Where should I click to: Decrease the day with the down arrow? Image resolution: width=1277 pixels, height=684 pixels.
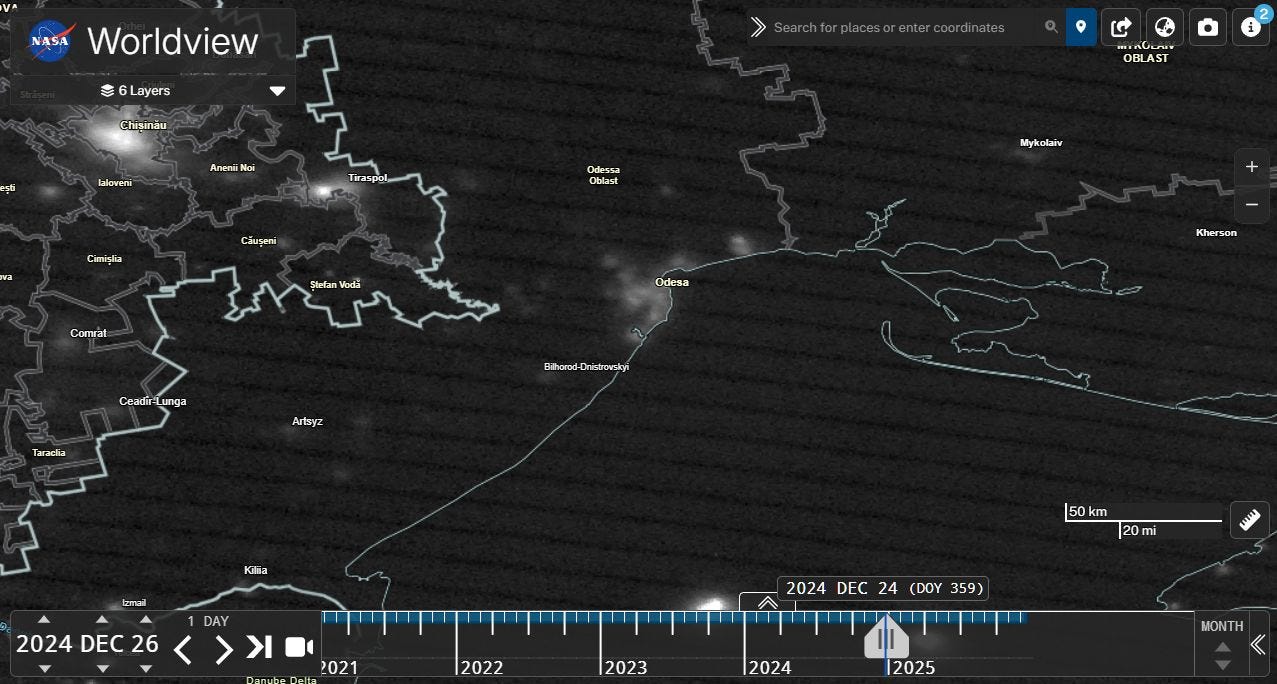click(x=146, y=668)
